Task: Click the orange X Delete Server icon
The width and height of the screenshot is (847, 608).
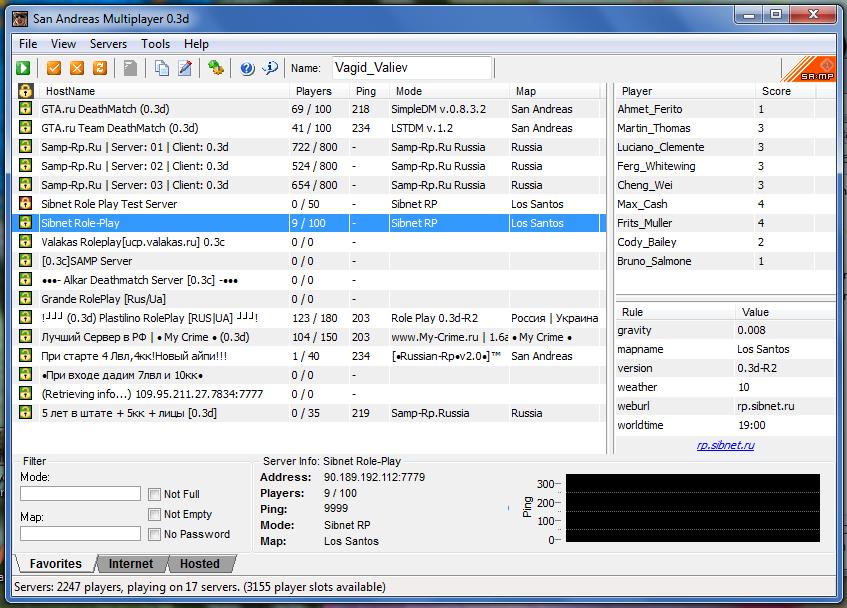Action: point(77,68)
